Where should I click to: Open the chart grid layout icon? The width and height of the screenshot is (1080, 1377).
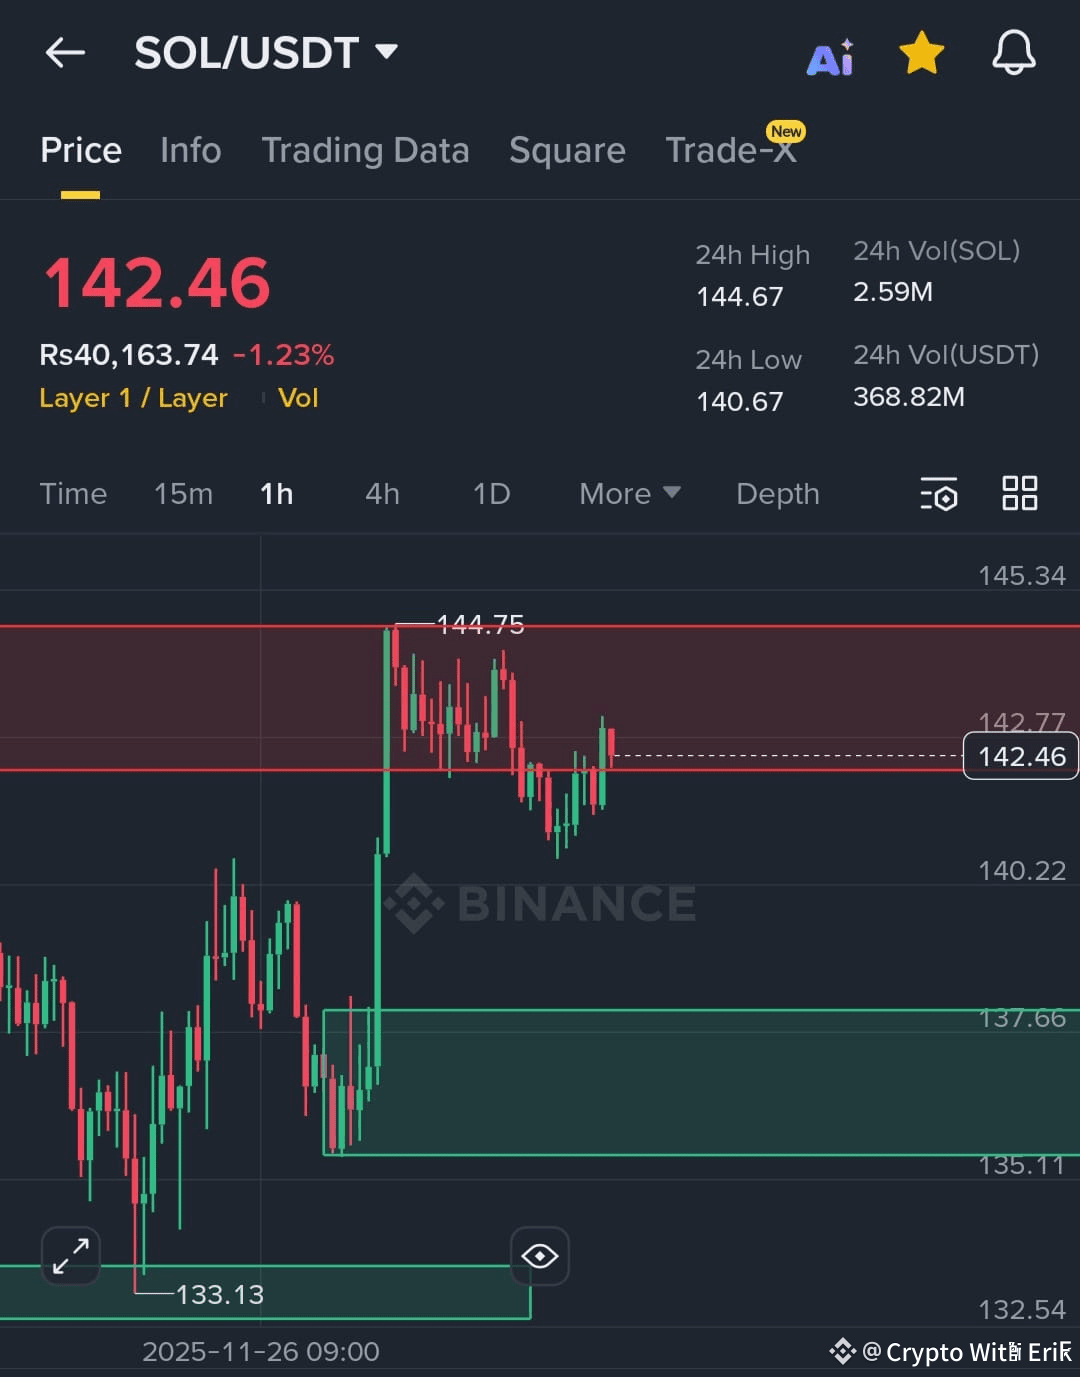pyautogui.click(x=1019, y=493)
